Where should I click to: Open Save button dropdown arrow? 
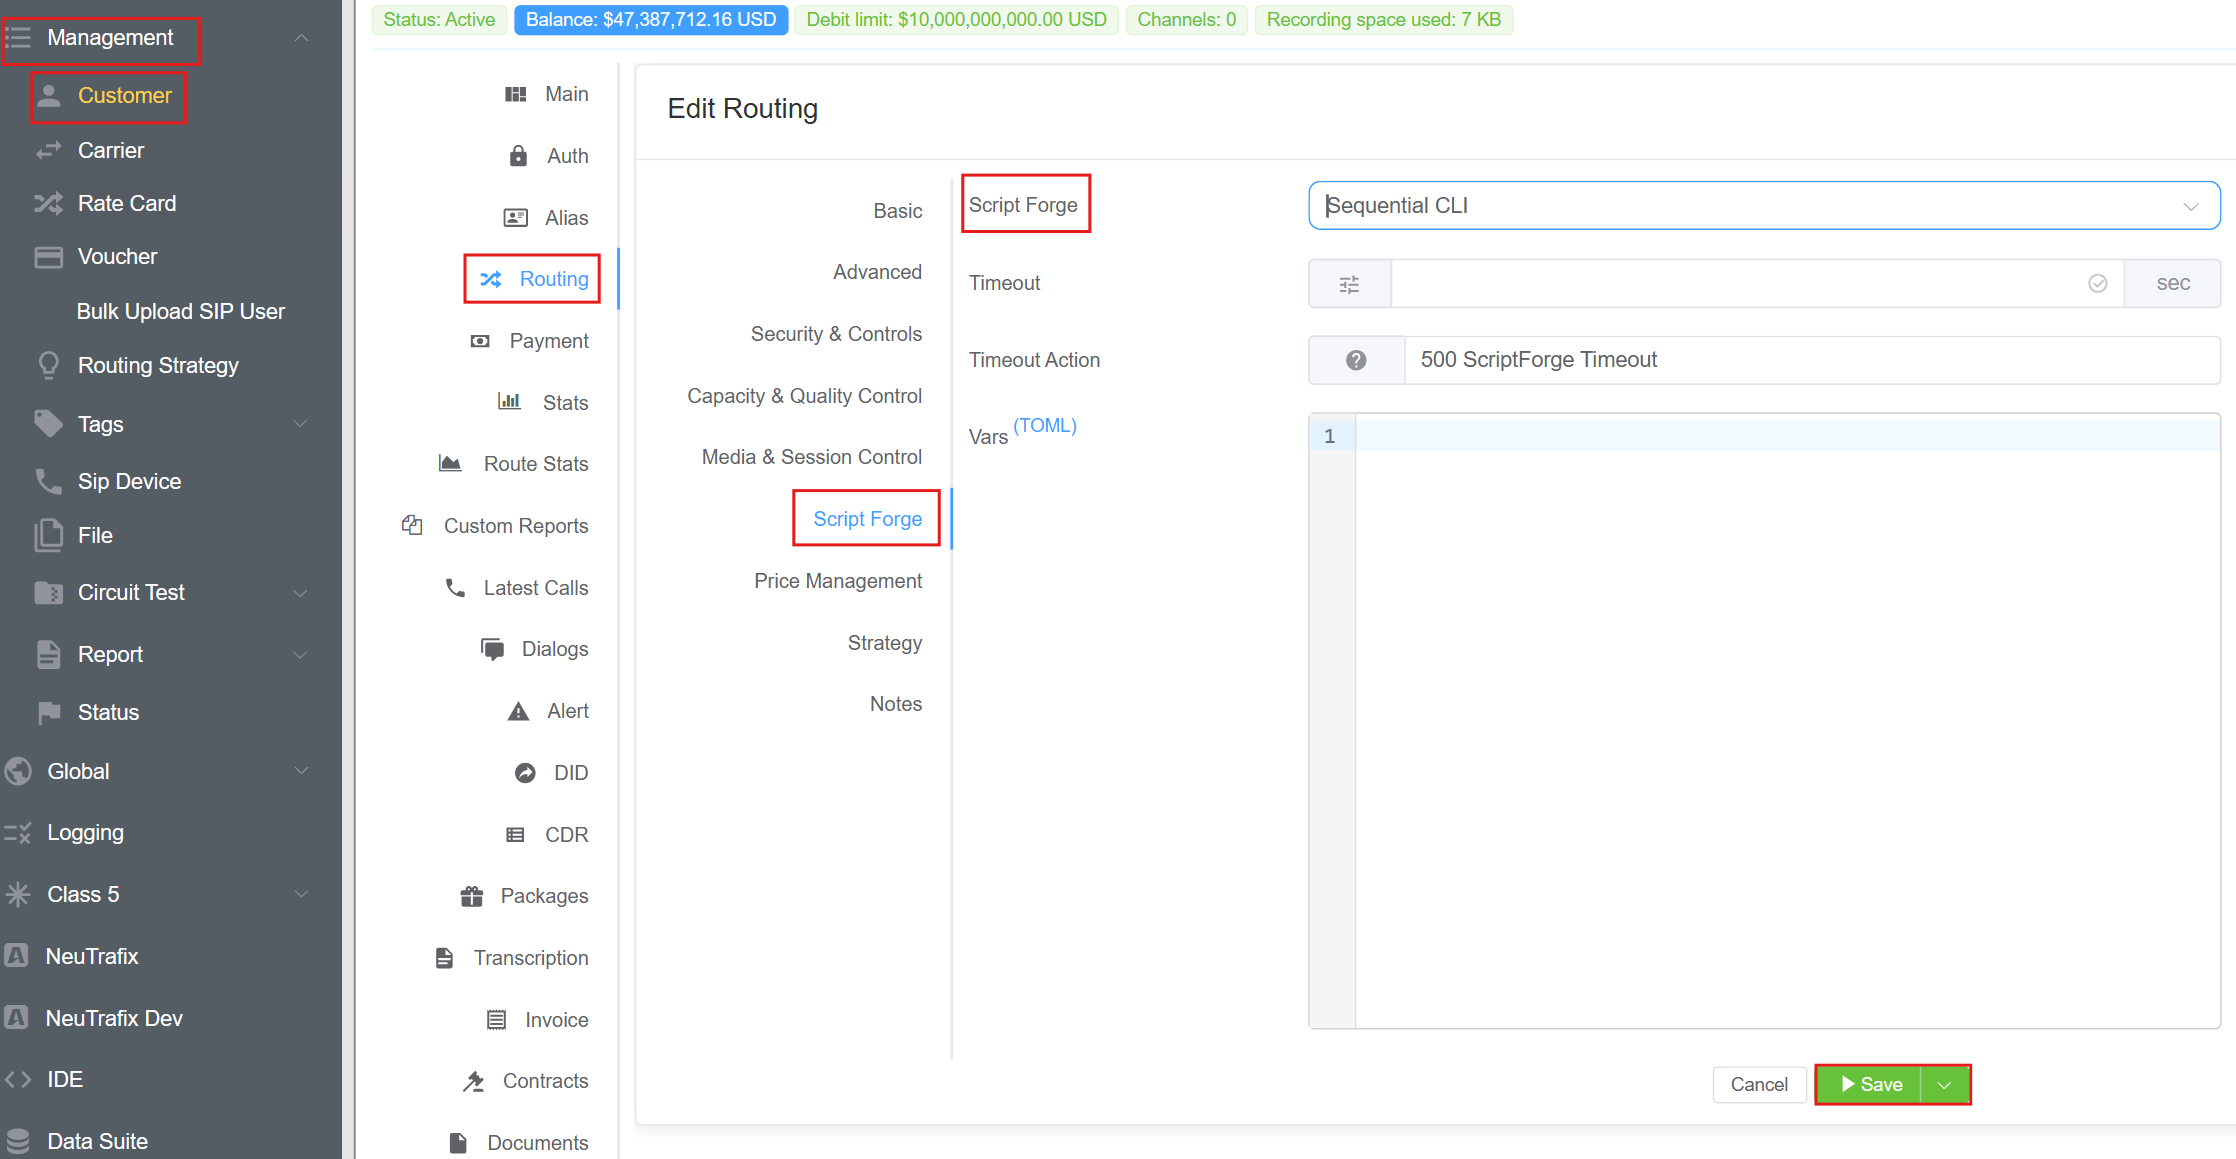pos(1944,1085)
